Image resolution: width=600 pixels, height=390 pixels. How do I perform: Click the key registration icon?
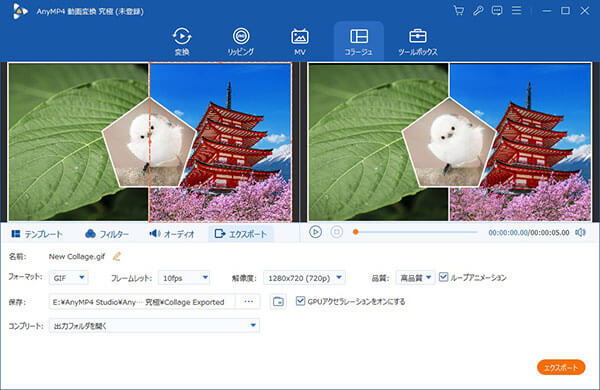[x=478, y=11]
